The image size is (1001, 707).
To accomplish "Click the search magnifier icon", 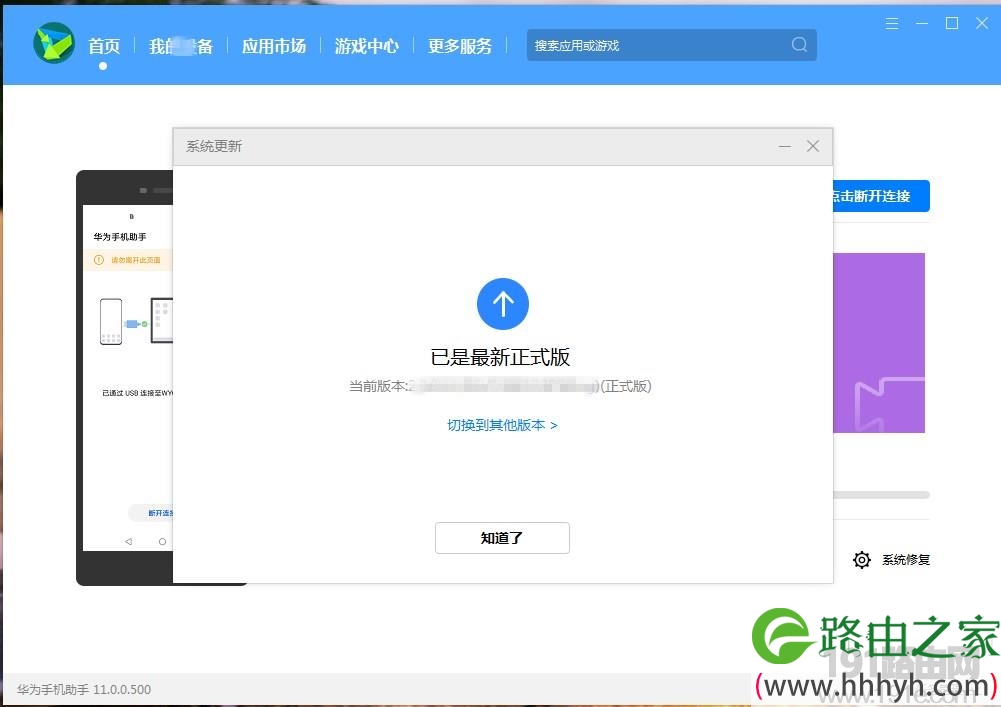I will (799, 45).
